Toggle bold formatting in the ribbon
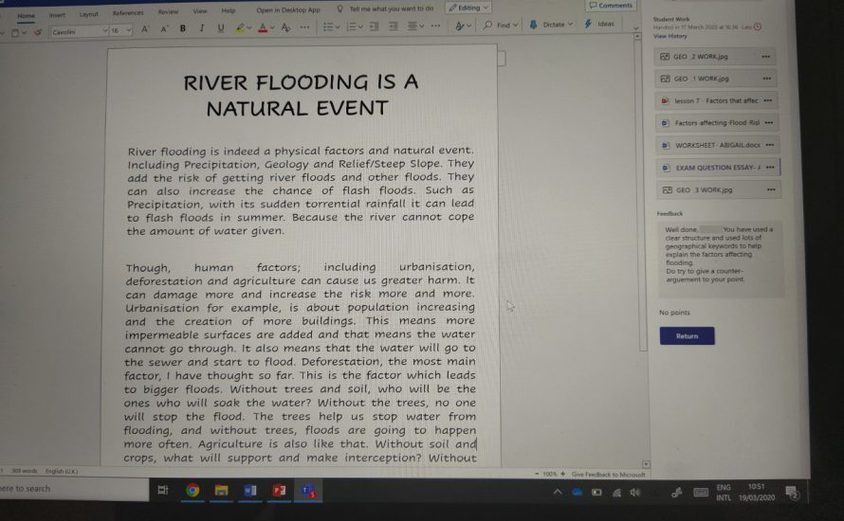The width and height of the screenshot is (844, 521). [x=183, y=29]
